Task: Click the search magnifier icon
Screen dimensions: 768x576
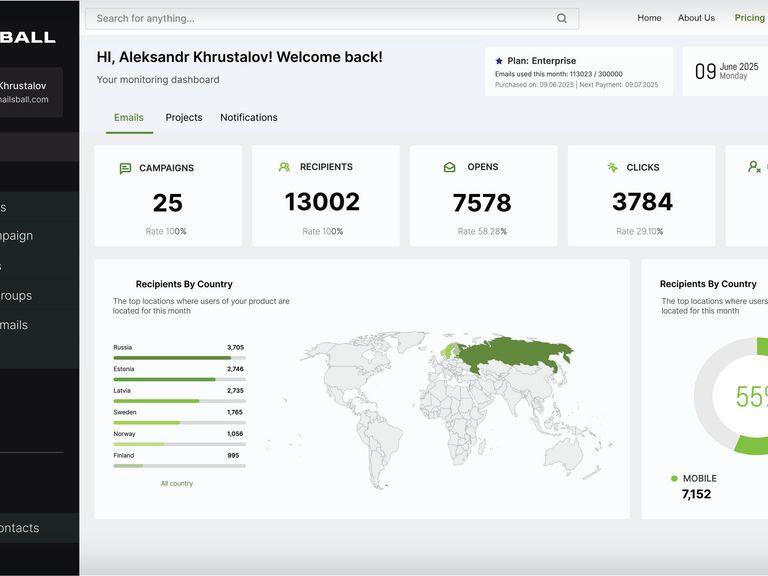Action: click(562, 19)
